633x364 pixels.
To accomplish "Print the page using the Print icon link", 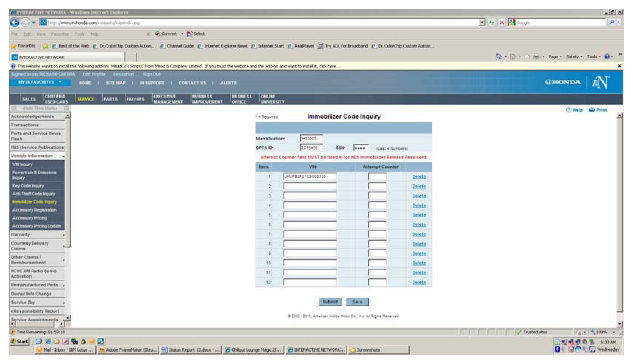I will [x=598, y=110].
